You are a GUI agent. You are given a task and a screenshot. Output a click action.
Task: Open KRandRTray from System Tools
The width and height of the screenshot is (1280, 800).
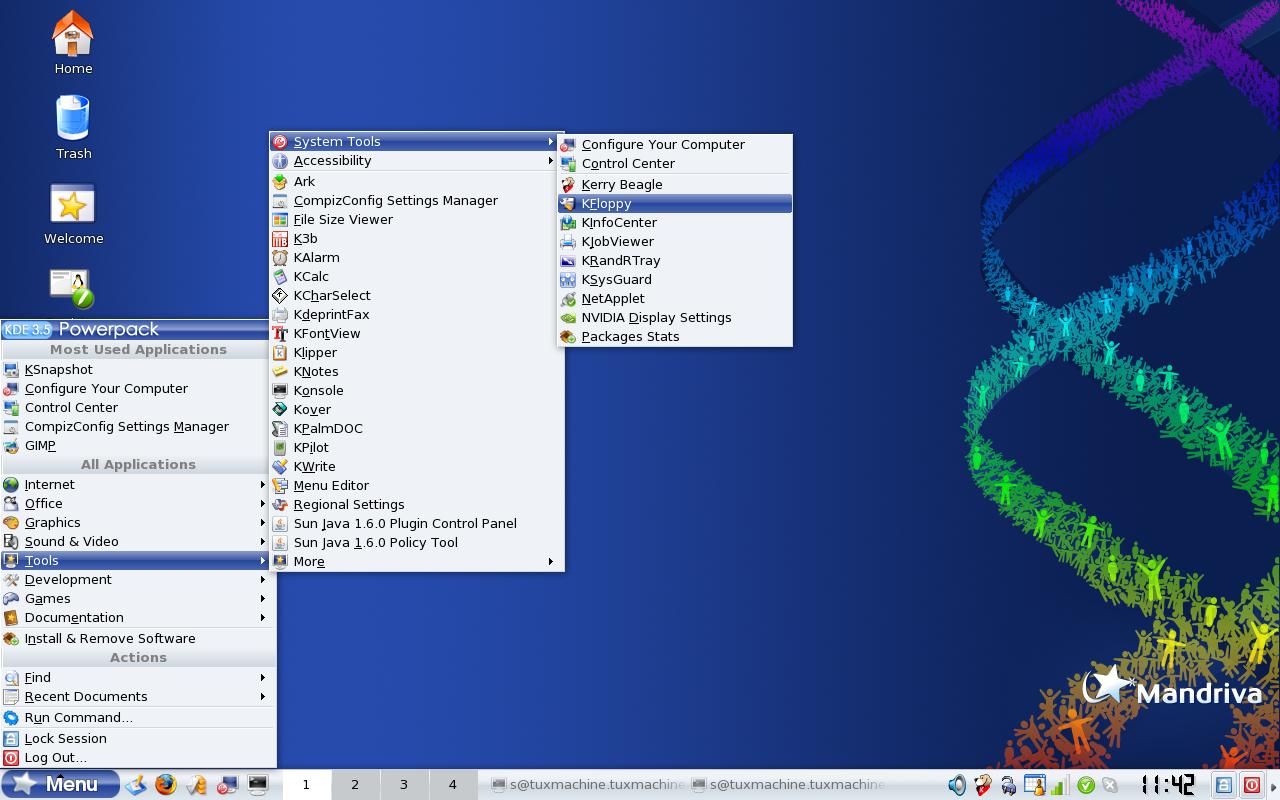[x=675, y=261]
